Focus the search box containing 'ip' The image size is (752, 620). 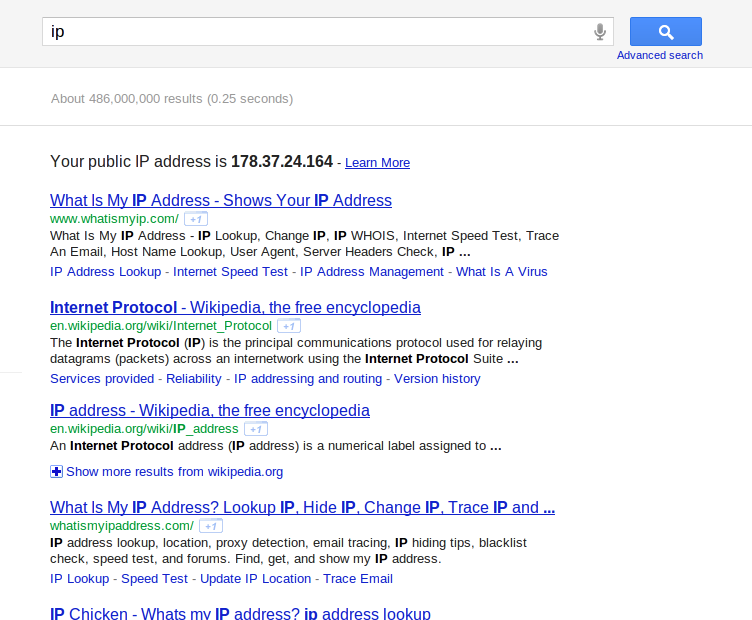point(328,32)
